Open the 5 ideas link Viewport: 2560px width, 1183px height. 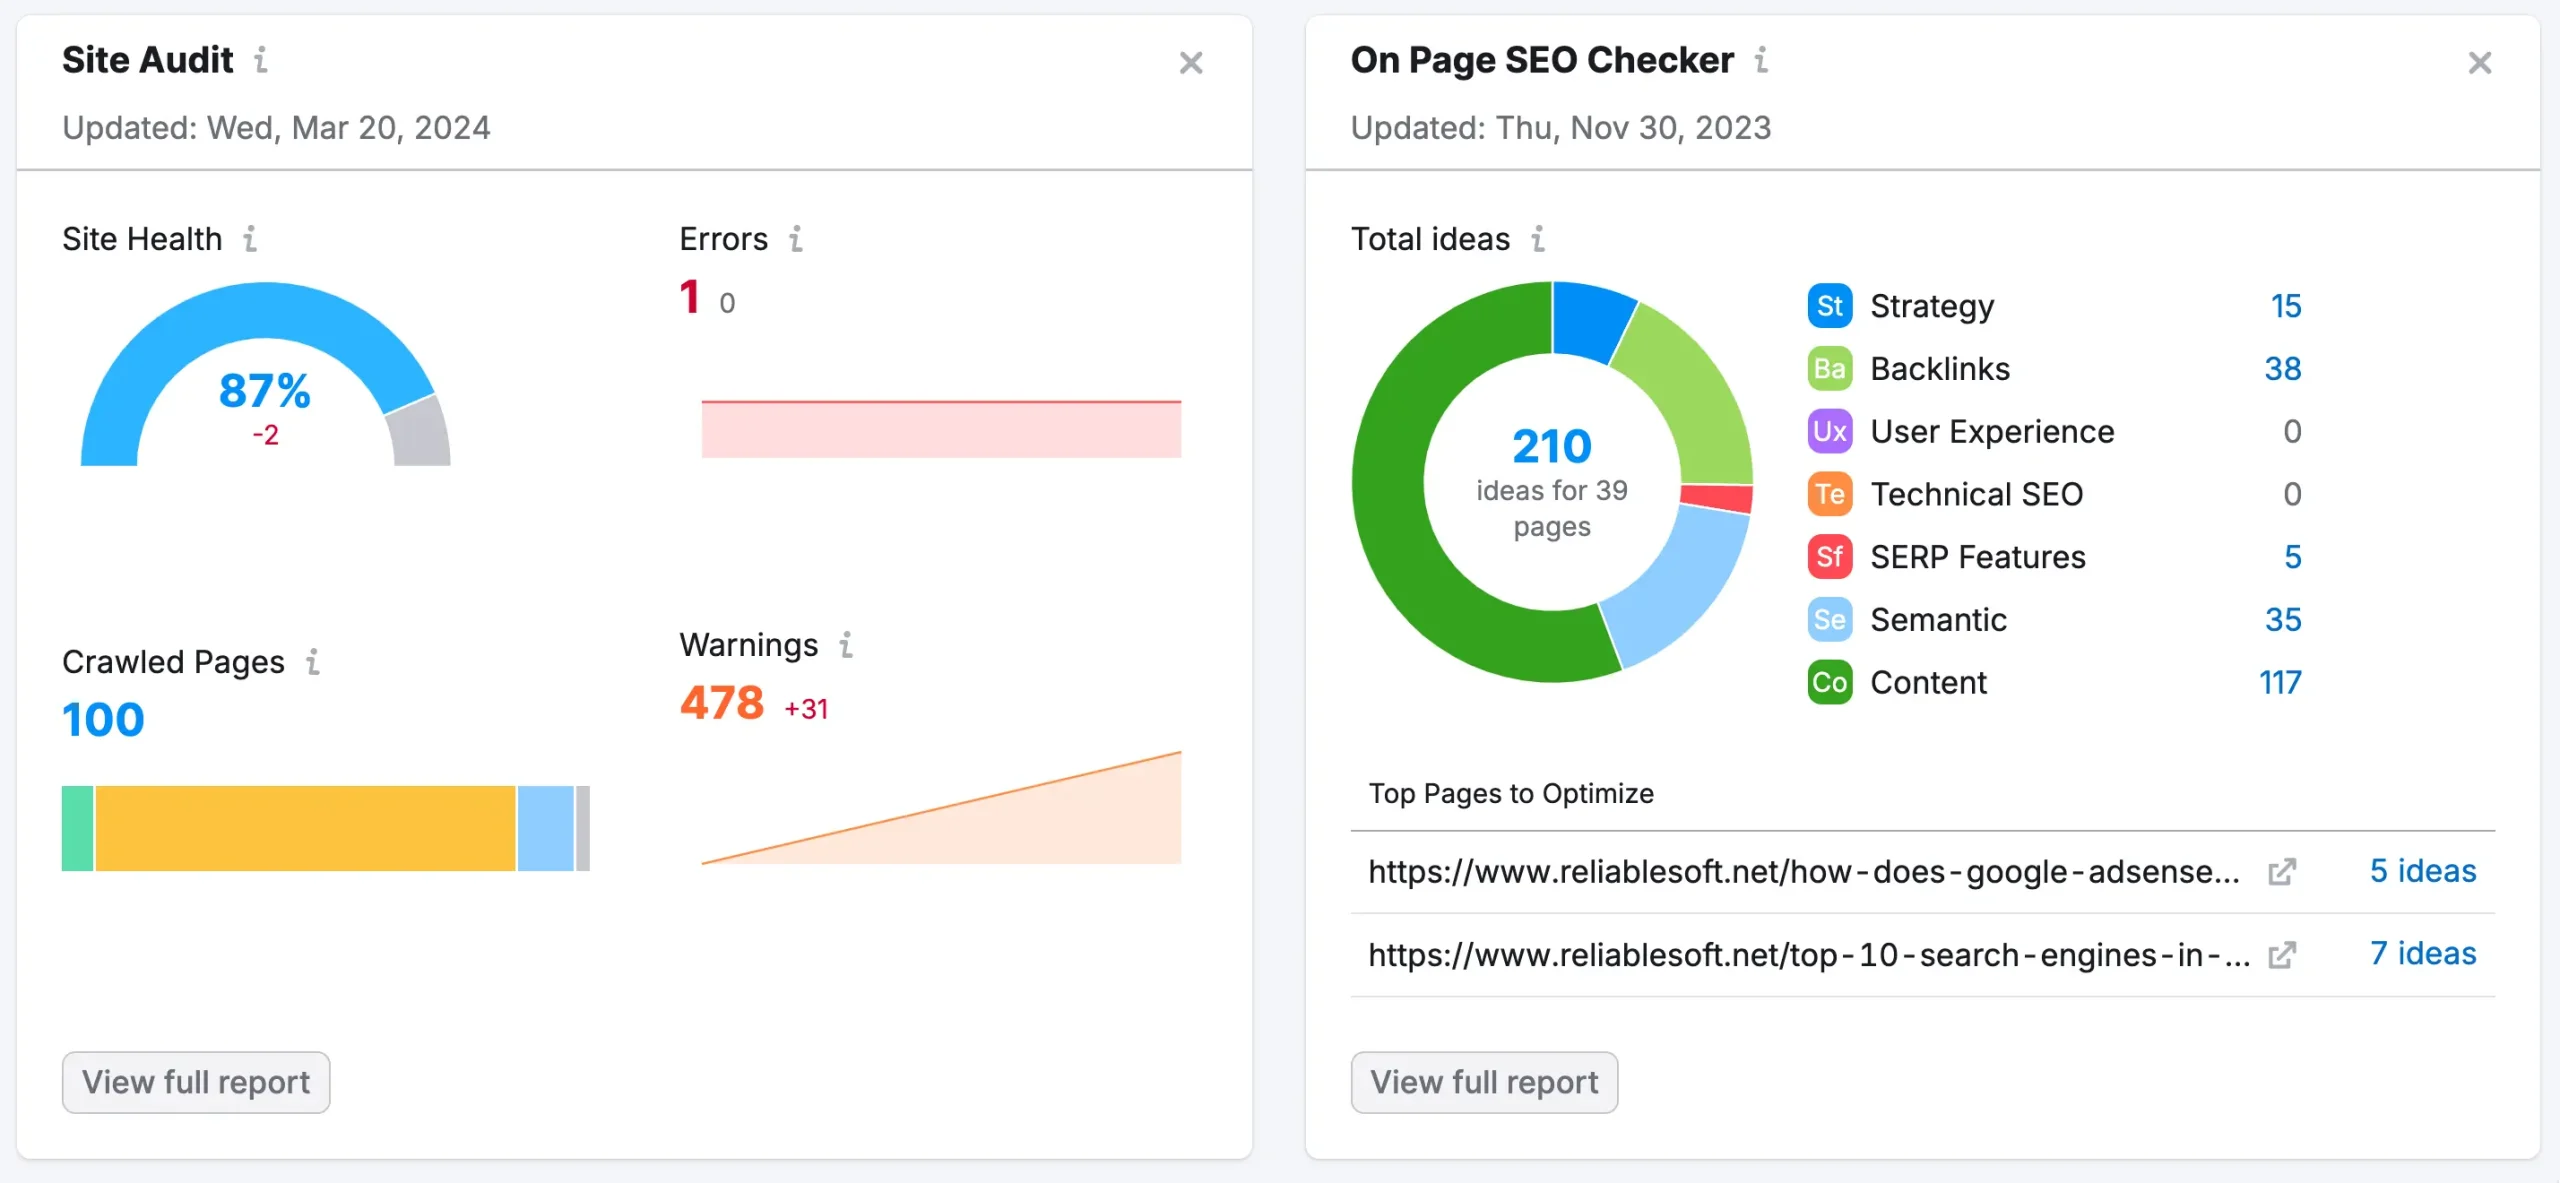point(2422,871)
